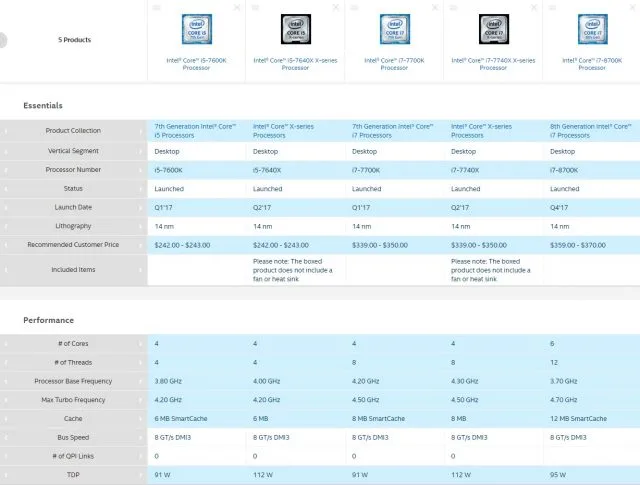The image size is (640, 485).
Task: Remove the i7-7740X X-series column via X
Action: point(534,8)
